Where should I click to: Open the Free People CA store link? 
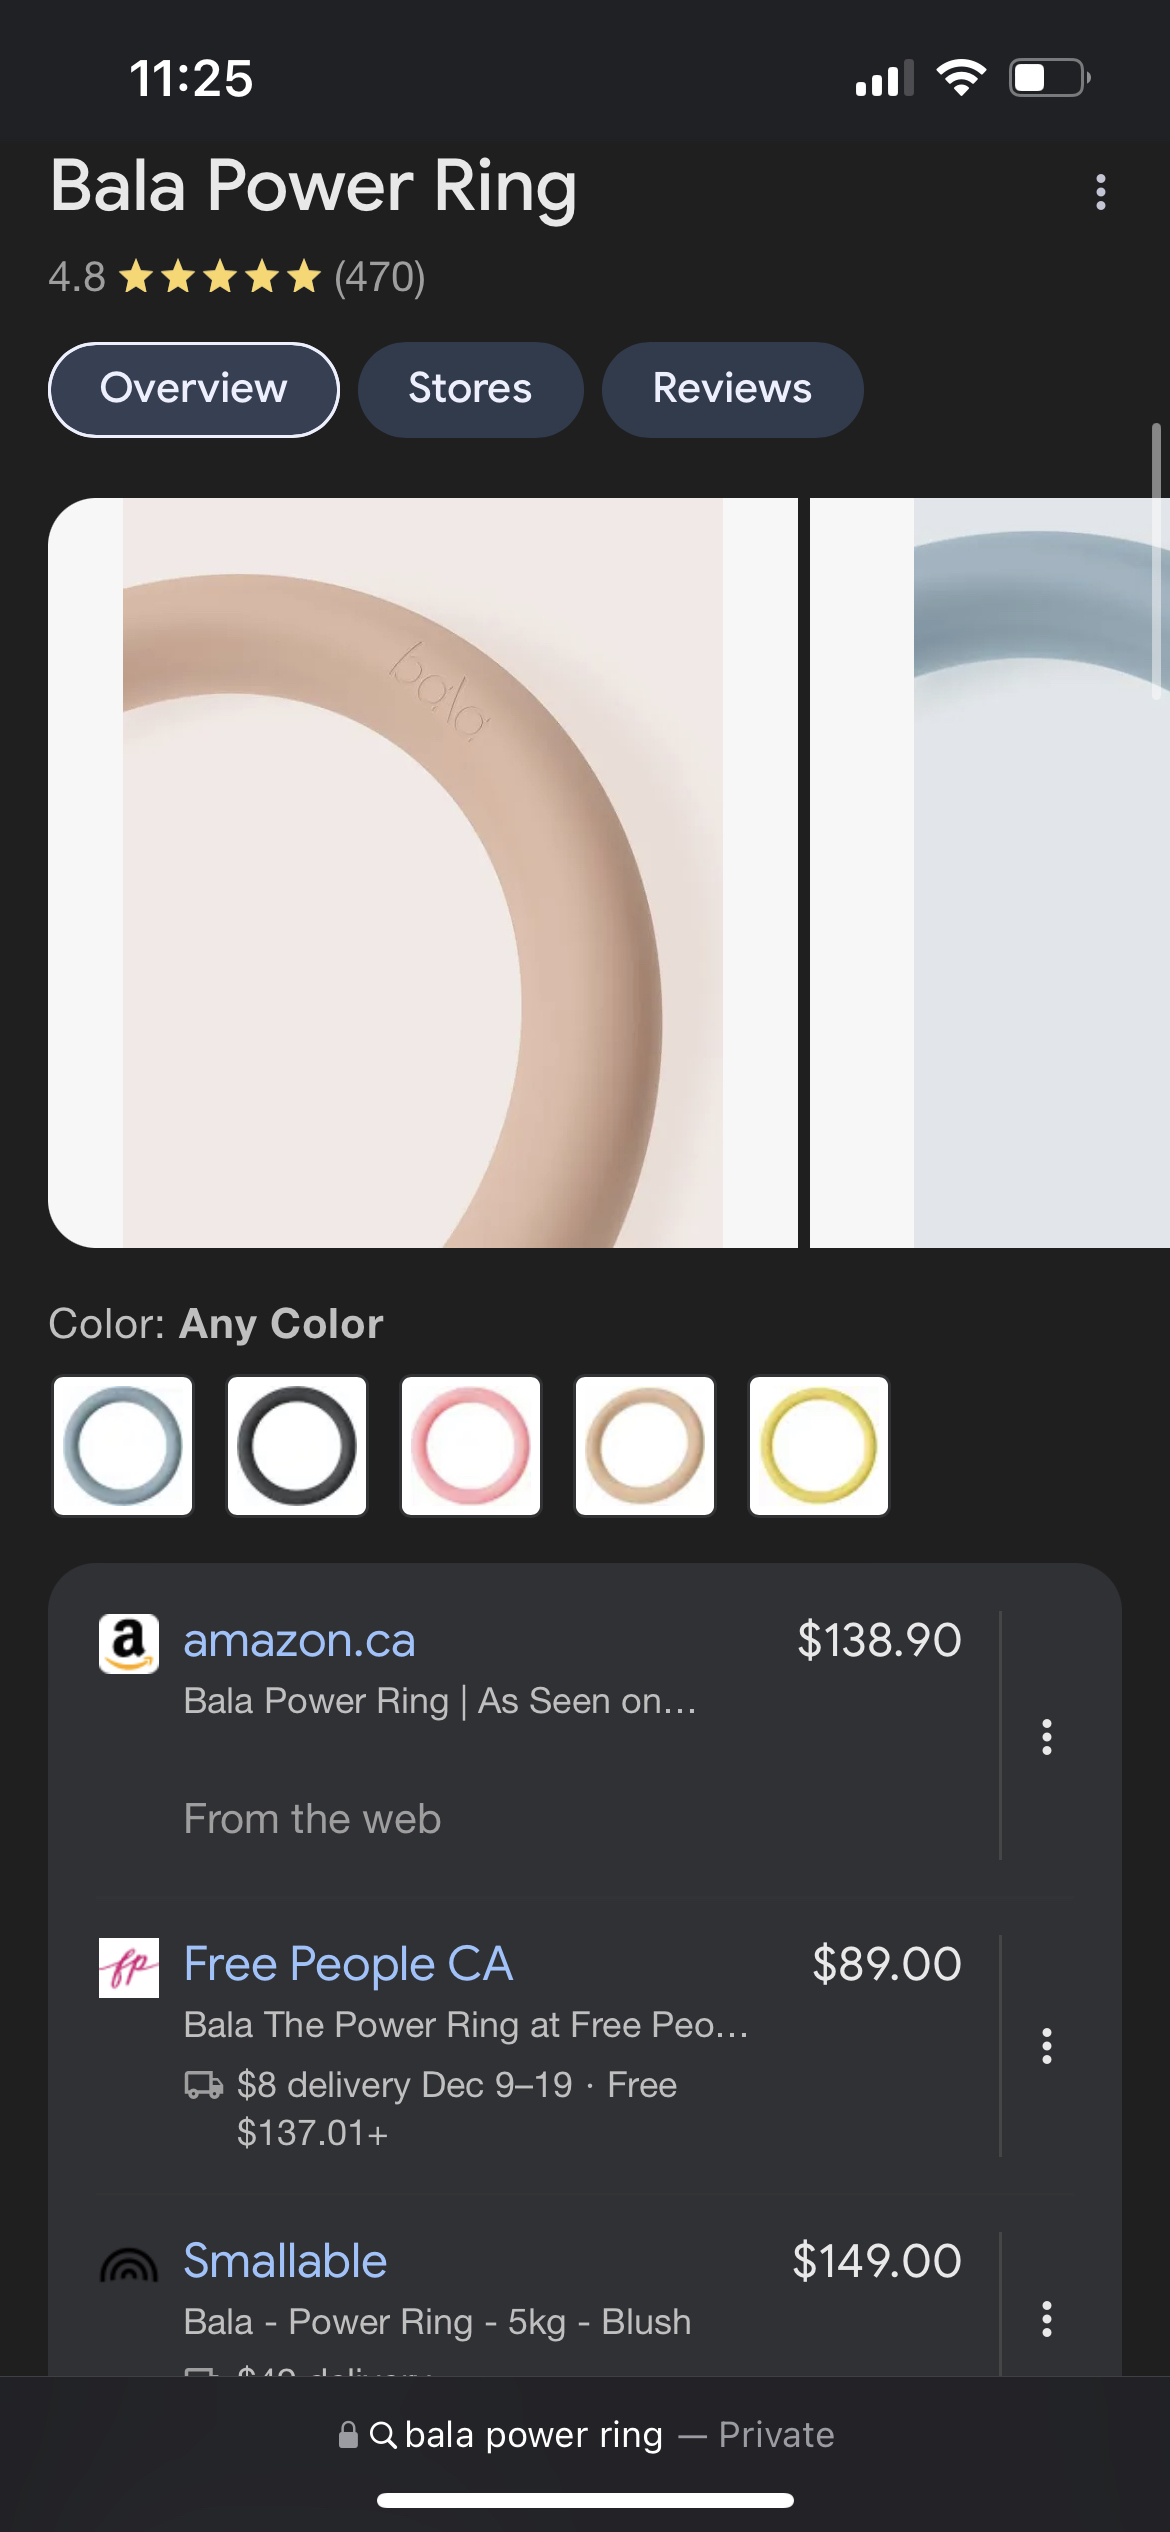(348, 1964)
